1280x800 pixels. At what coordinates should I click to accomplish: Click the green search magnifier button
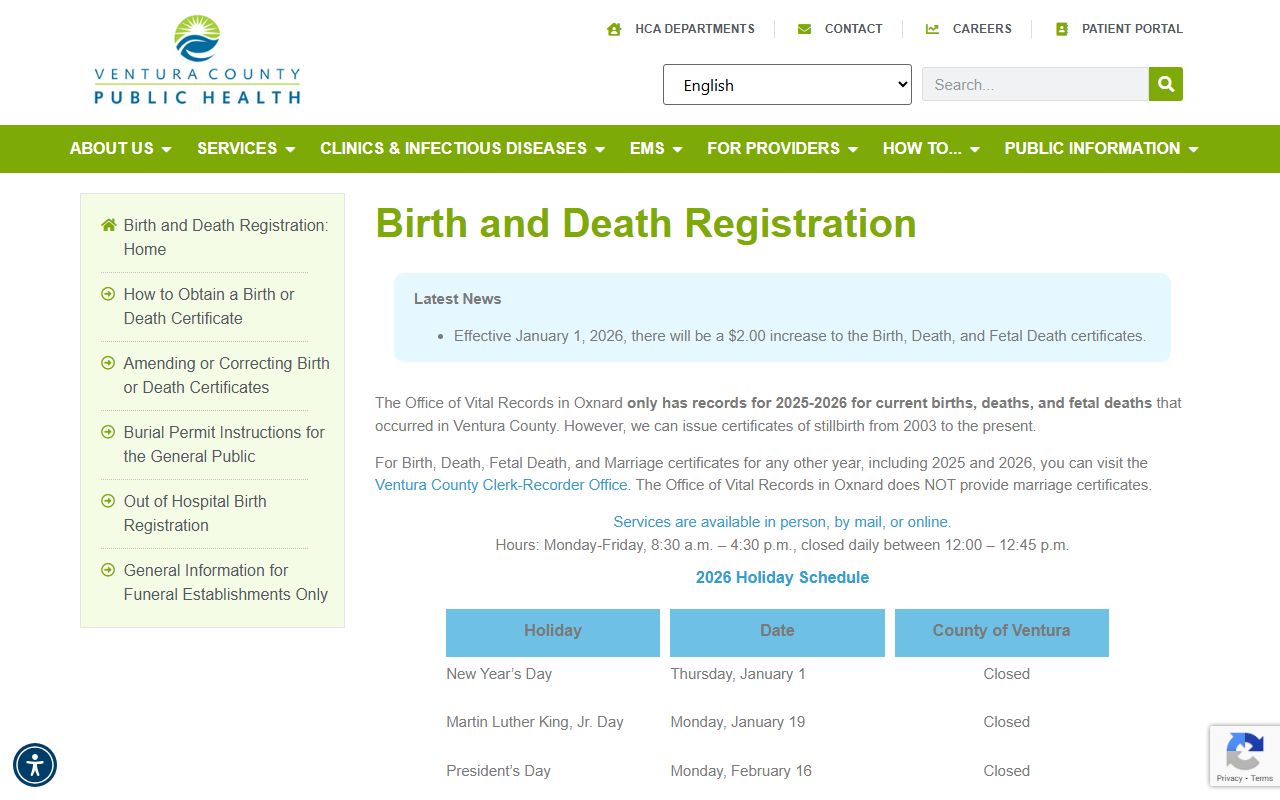(x=1166, y=84)
